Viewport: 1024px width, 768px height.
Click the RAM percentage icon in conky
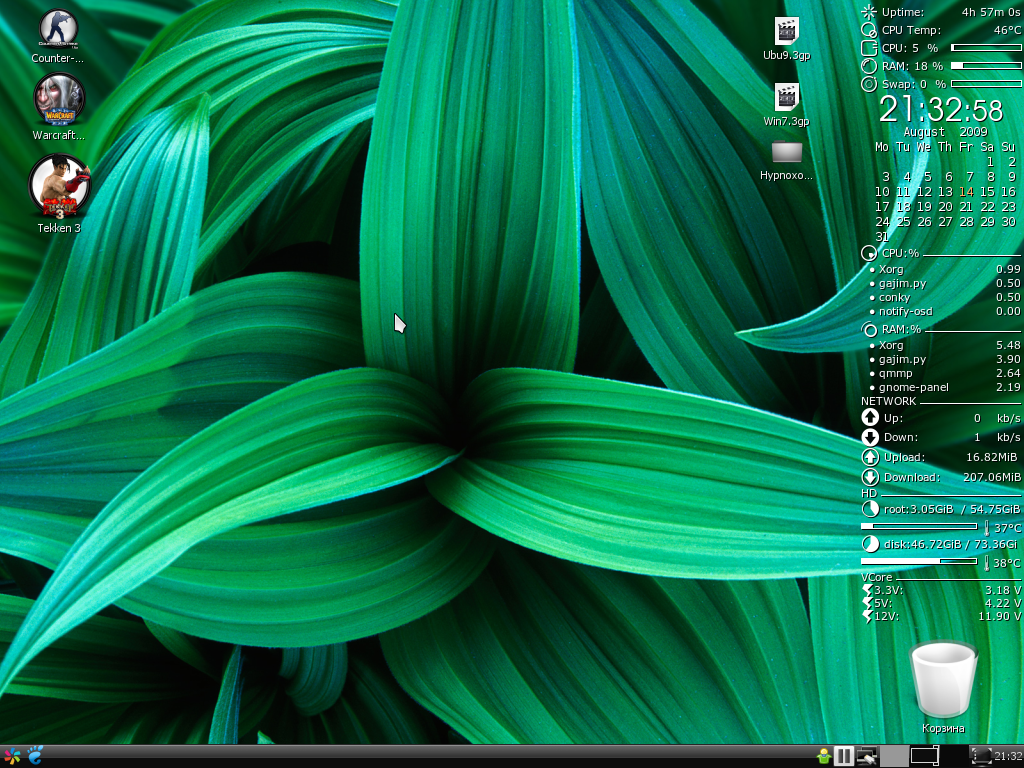tap(869, 66)
